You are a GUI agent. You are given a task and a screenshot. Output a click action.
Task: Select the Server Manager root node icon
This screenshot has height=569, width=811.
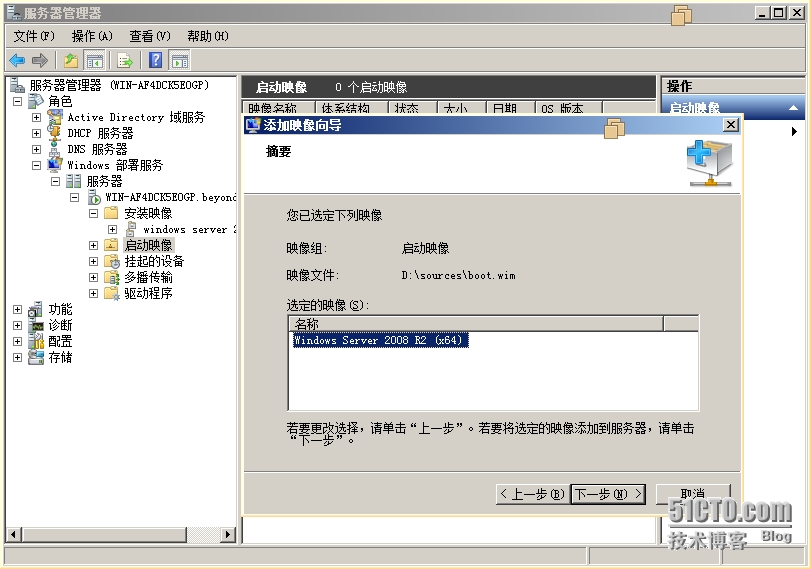[x=18, y=85]
